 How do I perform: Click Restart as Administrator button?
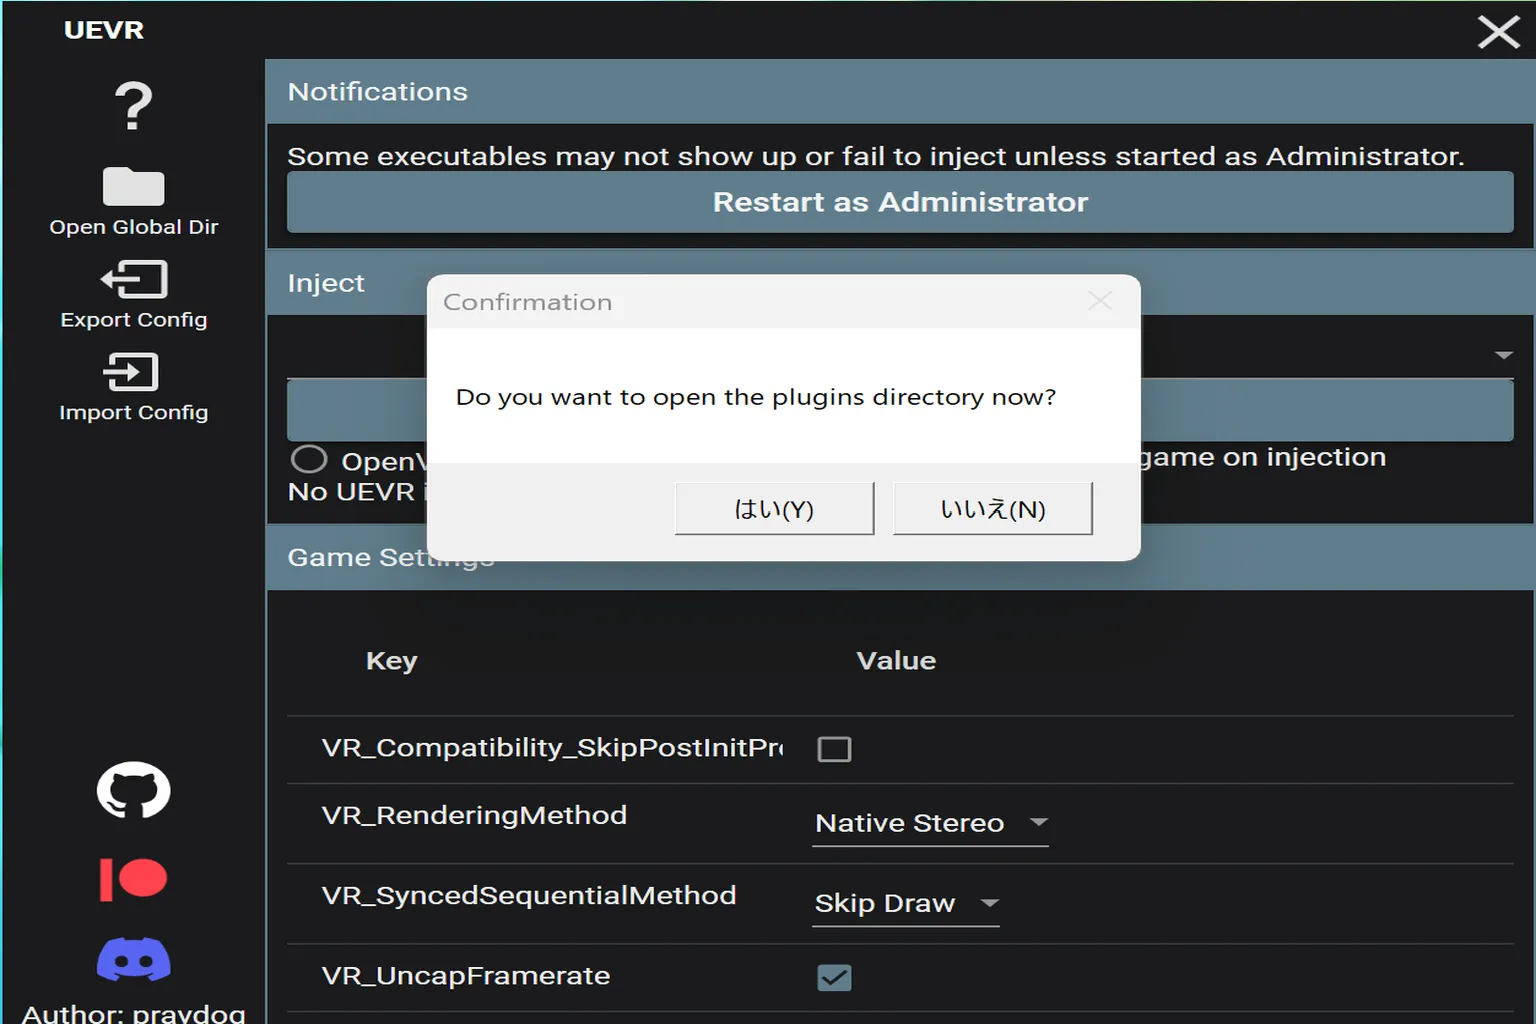[x=900, y=202]
